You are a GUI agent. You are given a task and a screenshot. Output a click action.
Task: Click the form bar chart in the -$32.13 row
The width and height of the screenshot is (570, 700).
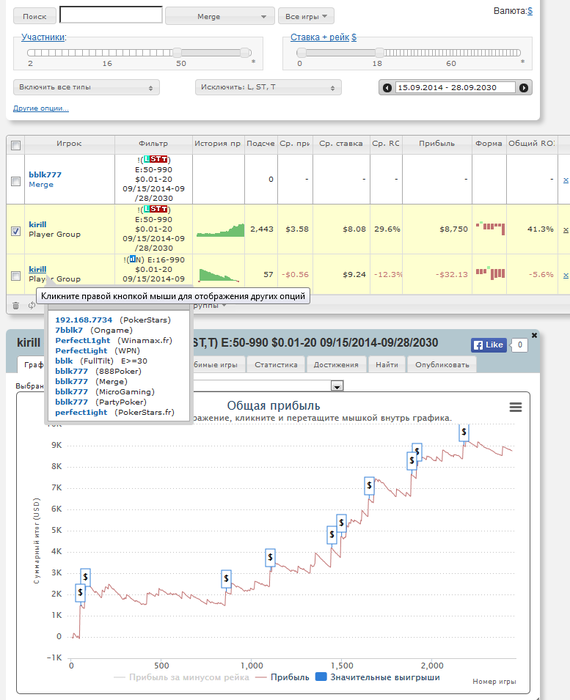[490, 273]
